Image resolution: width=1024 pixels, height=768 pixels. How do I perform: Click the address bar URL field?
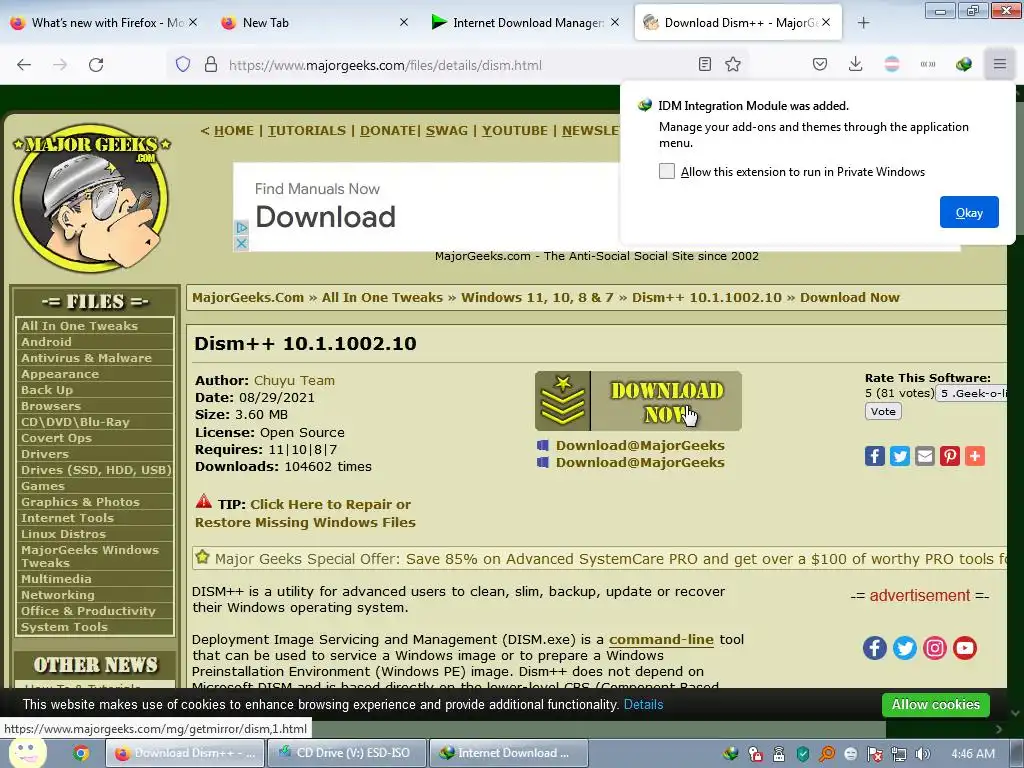click(x=457, y=65)
